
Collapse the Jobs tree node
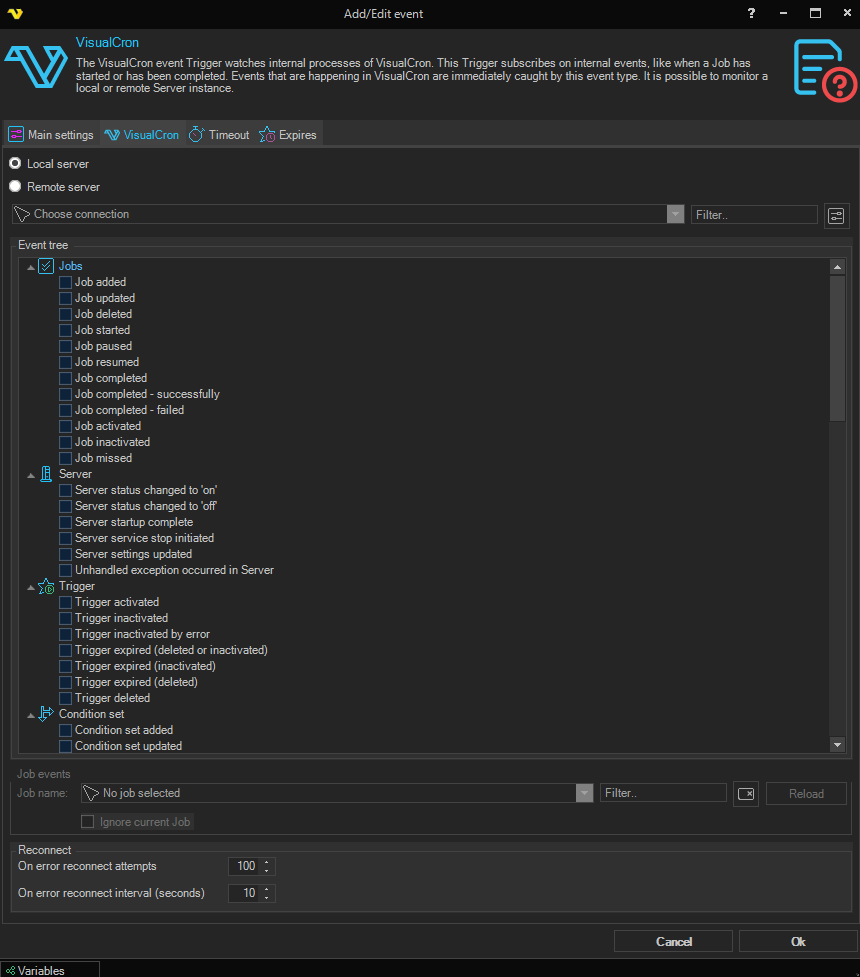pos(30,267)
